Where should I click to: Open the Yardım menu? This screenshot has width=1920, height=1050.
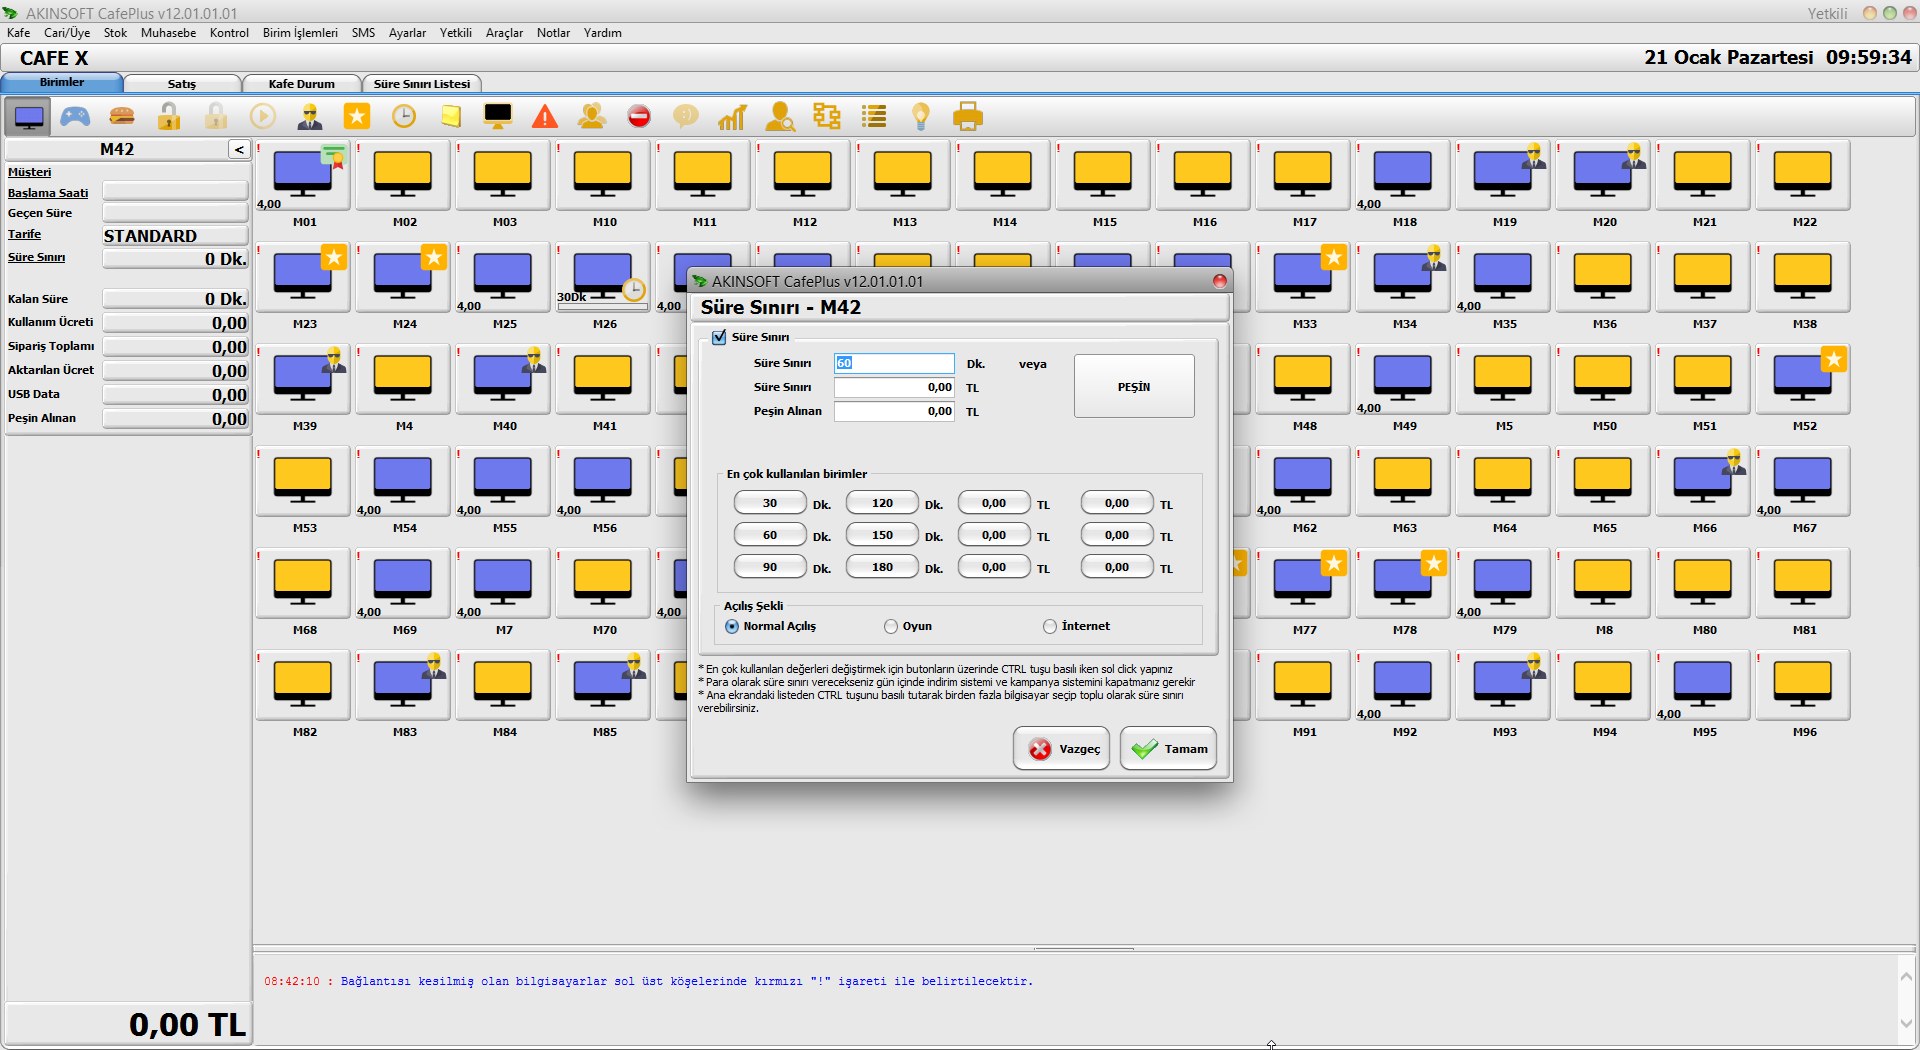tap(603, 33)
